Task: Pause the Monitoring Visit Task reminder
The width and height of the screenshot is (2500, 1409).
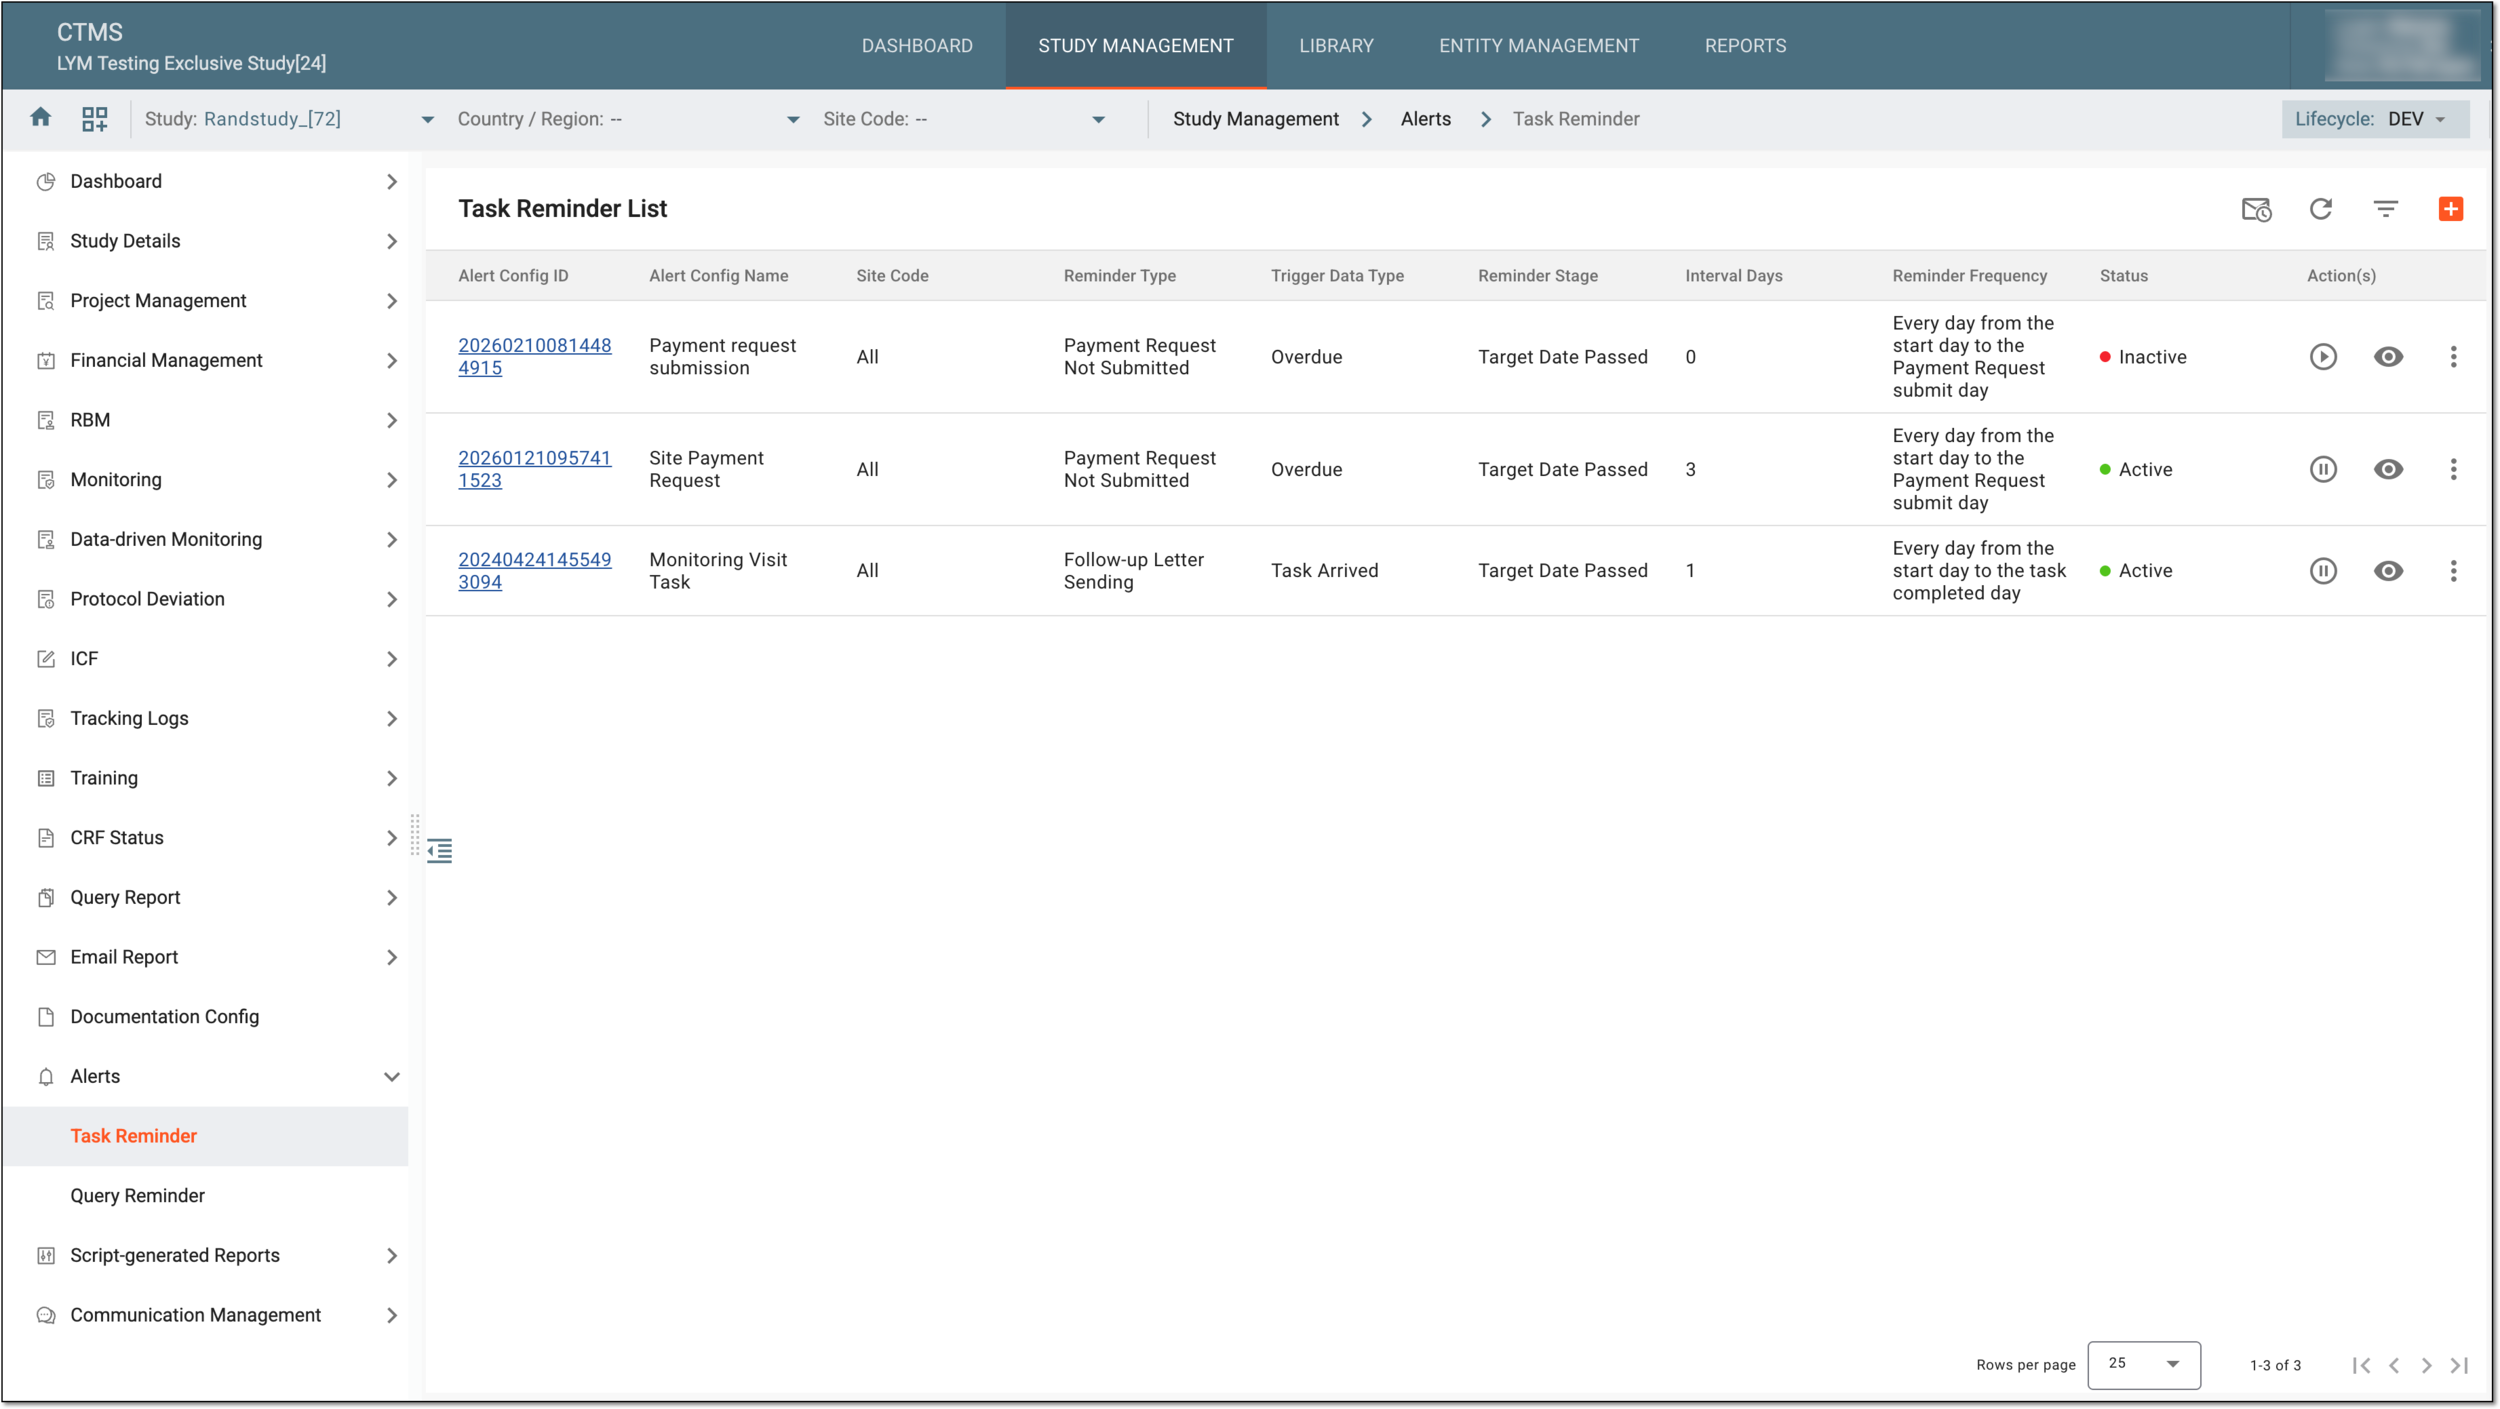Action: (x=2323, y=571)
